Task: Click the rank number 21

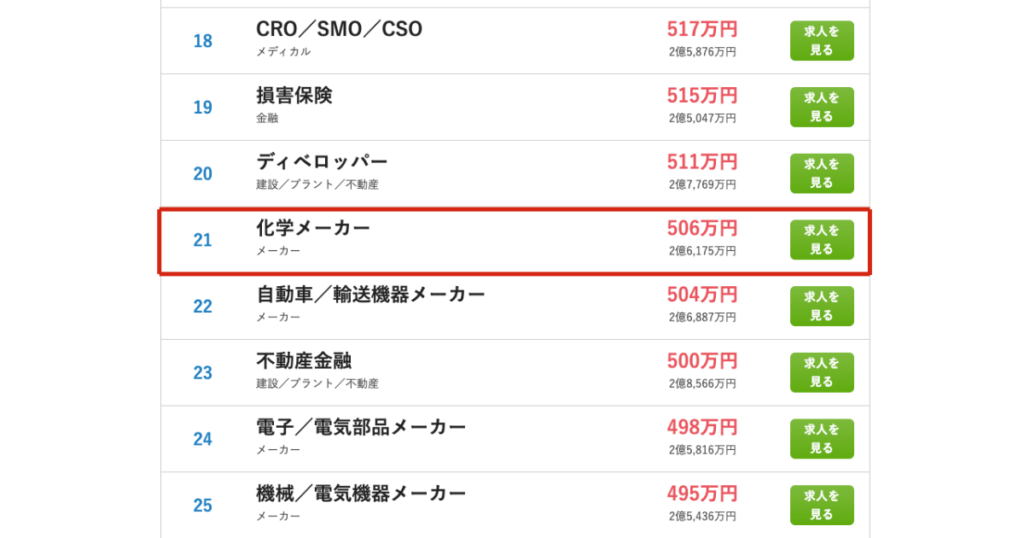Action: click(x=202, y=240)
